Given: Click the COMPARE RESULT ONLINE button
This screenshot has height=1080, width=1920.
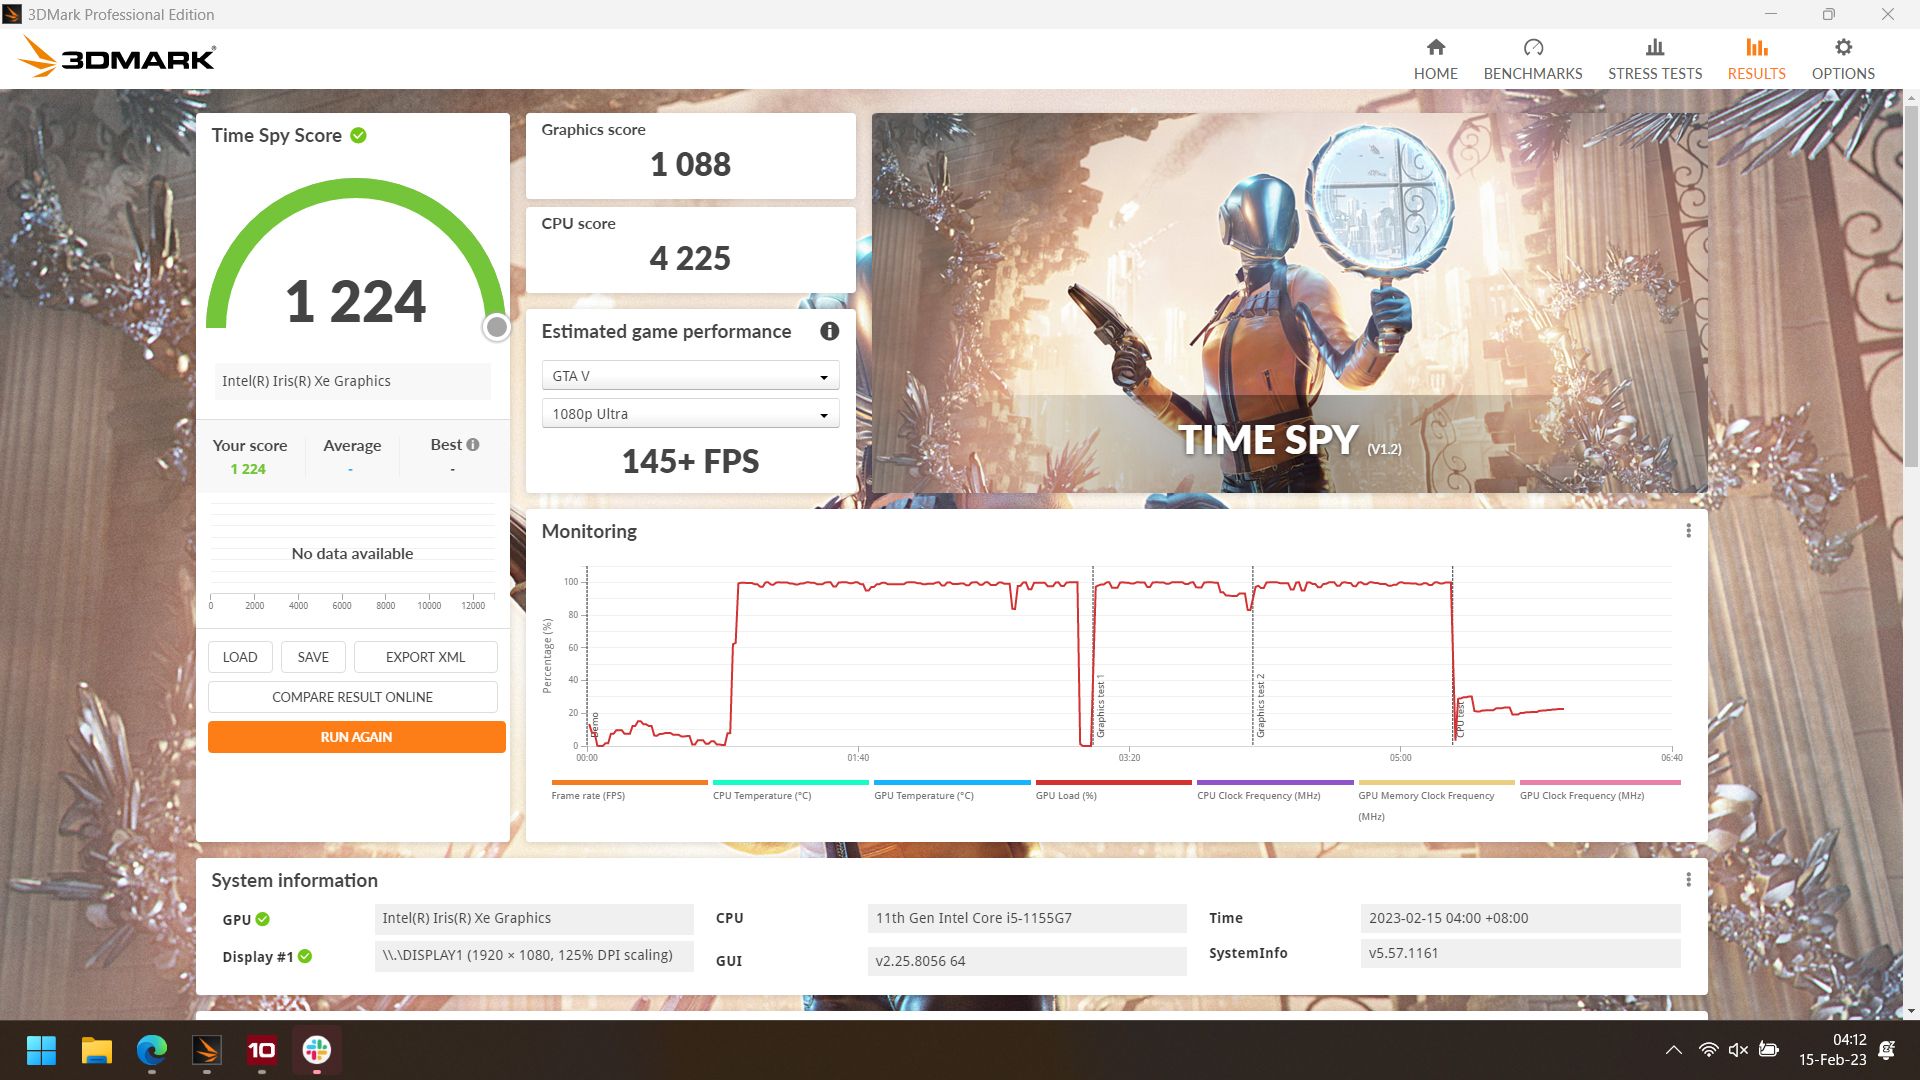Looking at the screenshot, I should (353, 696).
